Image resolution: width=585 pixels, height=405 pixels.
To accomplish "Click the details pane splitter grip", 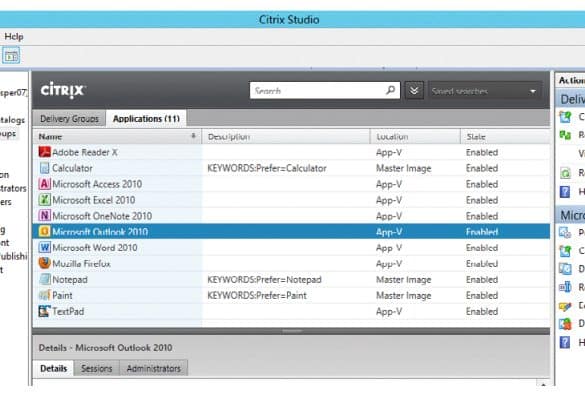I will pos(292,331).
